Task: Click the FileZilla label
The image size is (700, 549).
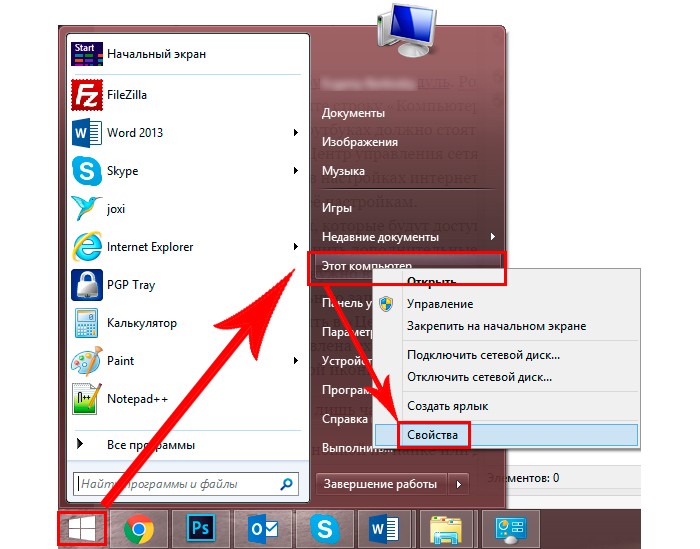Action: click(x=127, y=95)
